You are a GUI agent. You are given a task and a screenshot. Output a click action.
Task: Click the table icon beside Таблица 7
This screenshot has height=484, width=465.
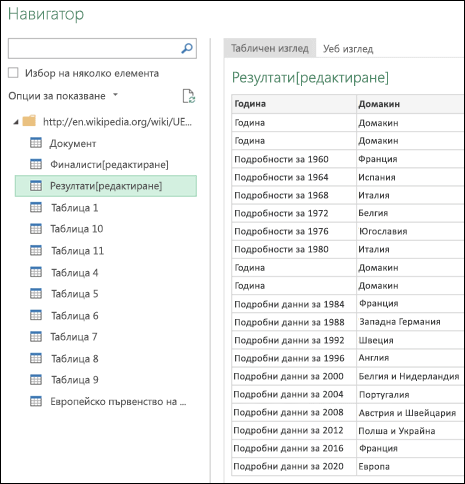coord(36,337)
